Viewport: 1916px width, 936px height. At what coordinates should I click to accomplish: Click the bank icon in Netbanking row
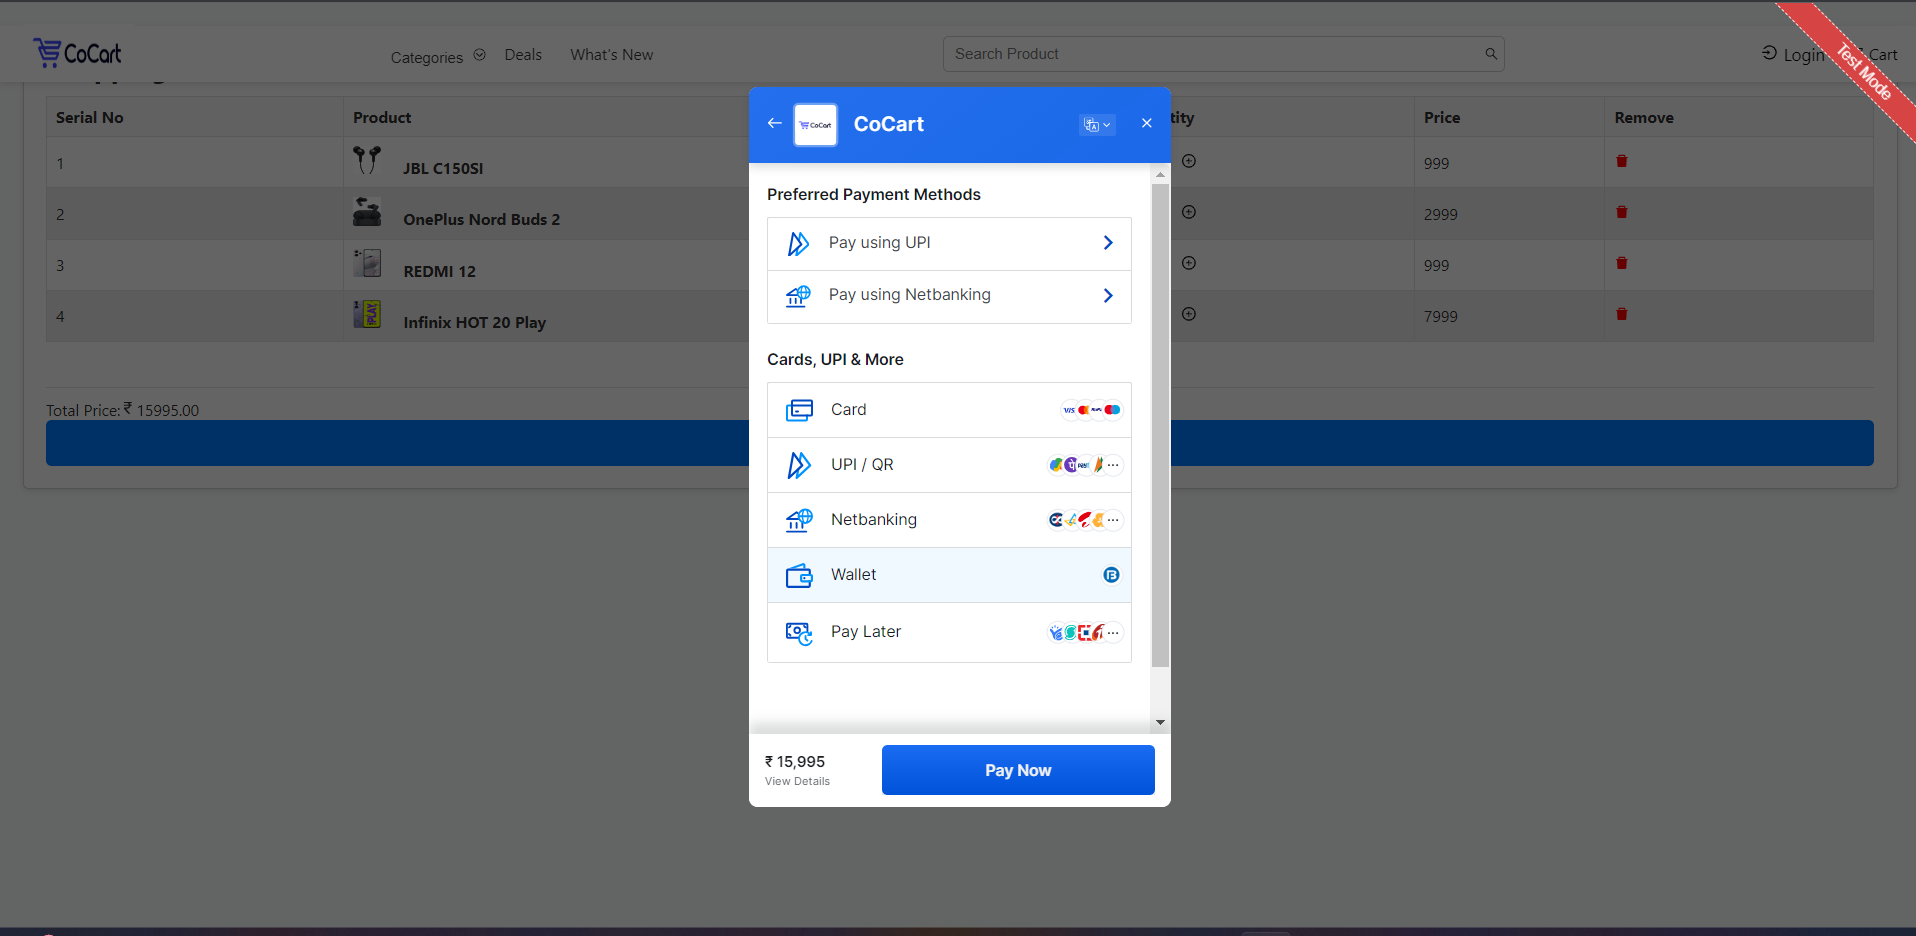pyautogui.click(x=799, y=520)
